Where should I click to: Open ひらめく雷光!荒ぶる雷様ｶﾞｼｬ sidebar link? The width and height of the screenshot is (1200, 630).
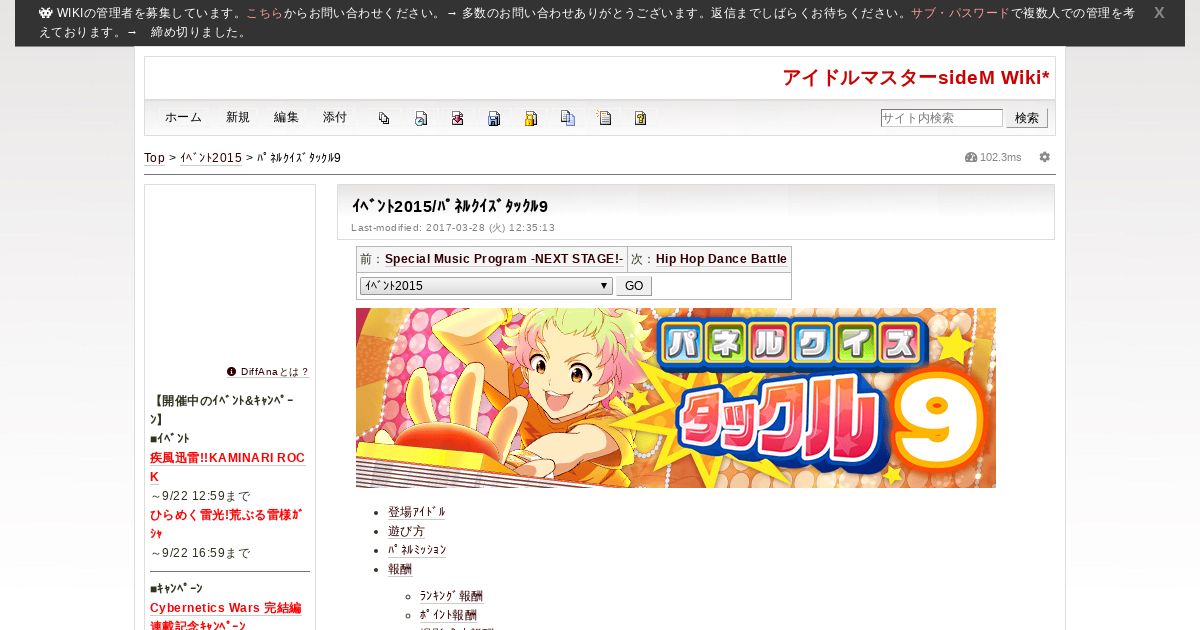225,524
